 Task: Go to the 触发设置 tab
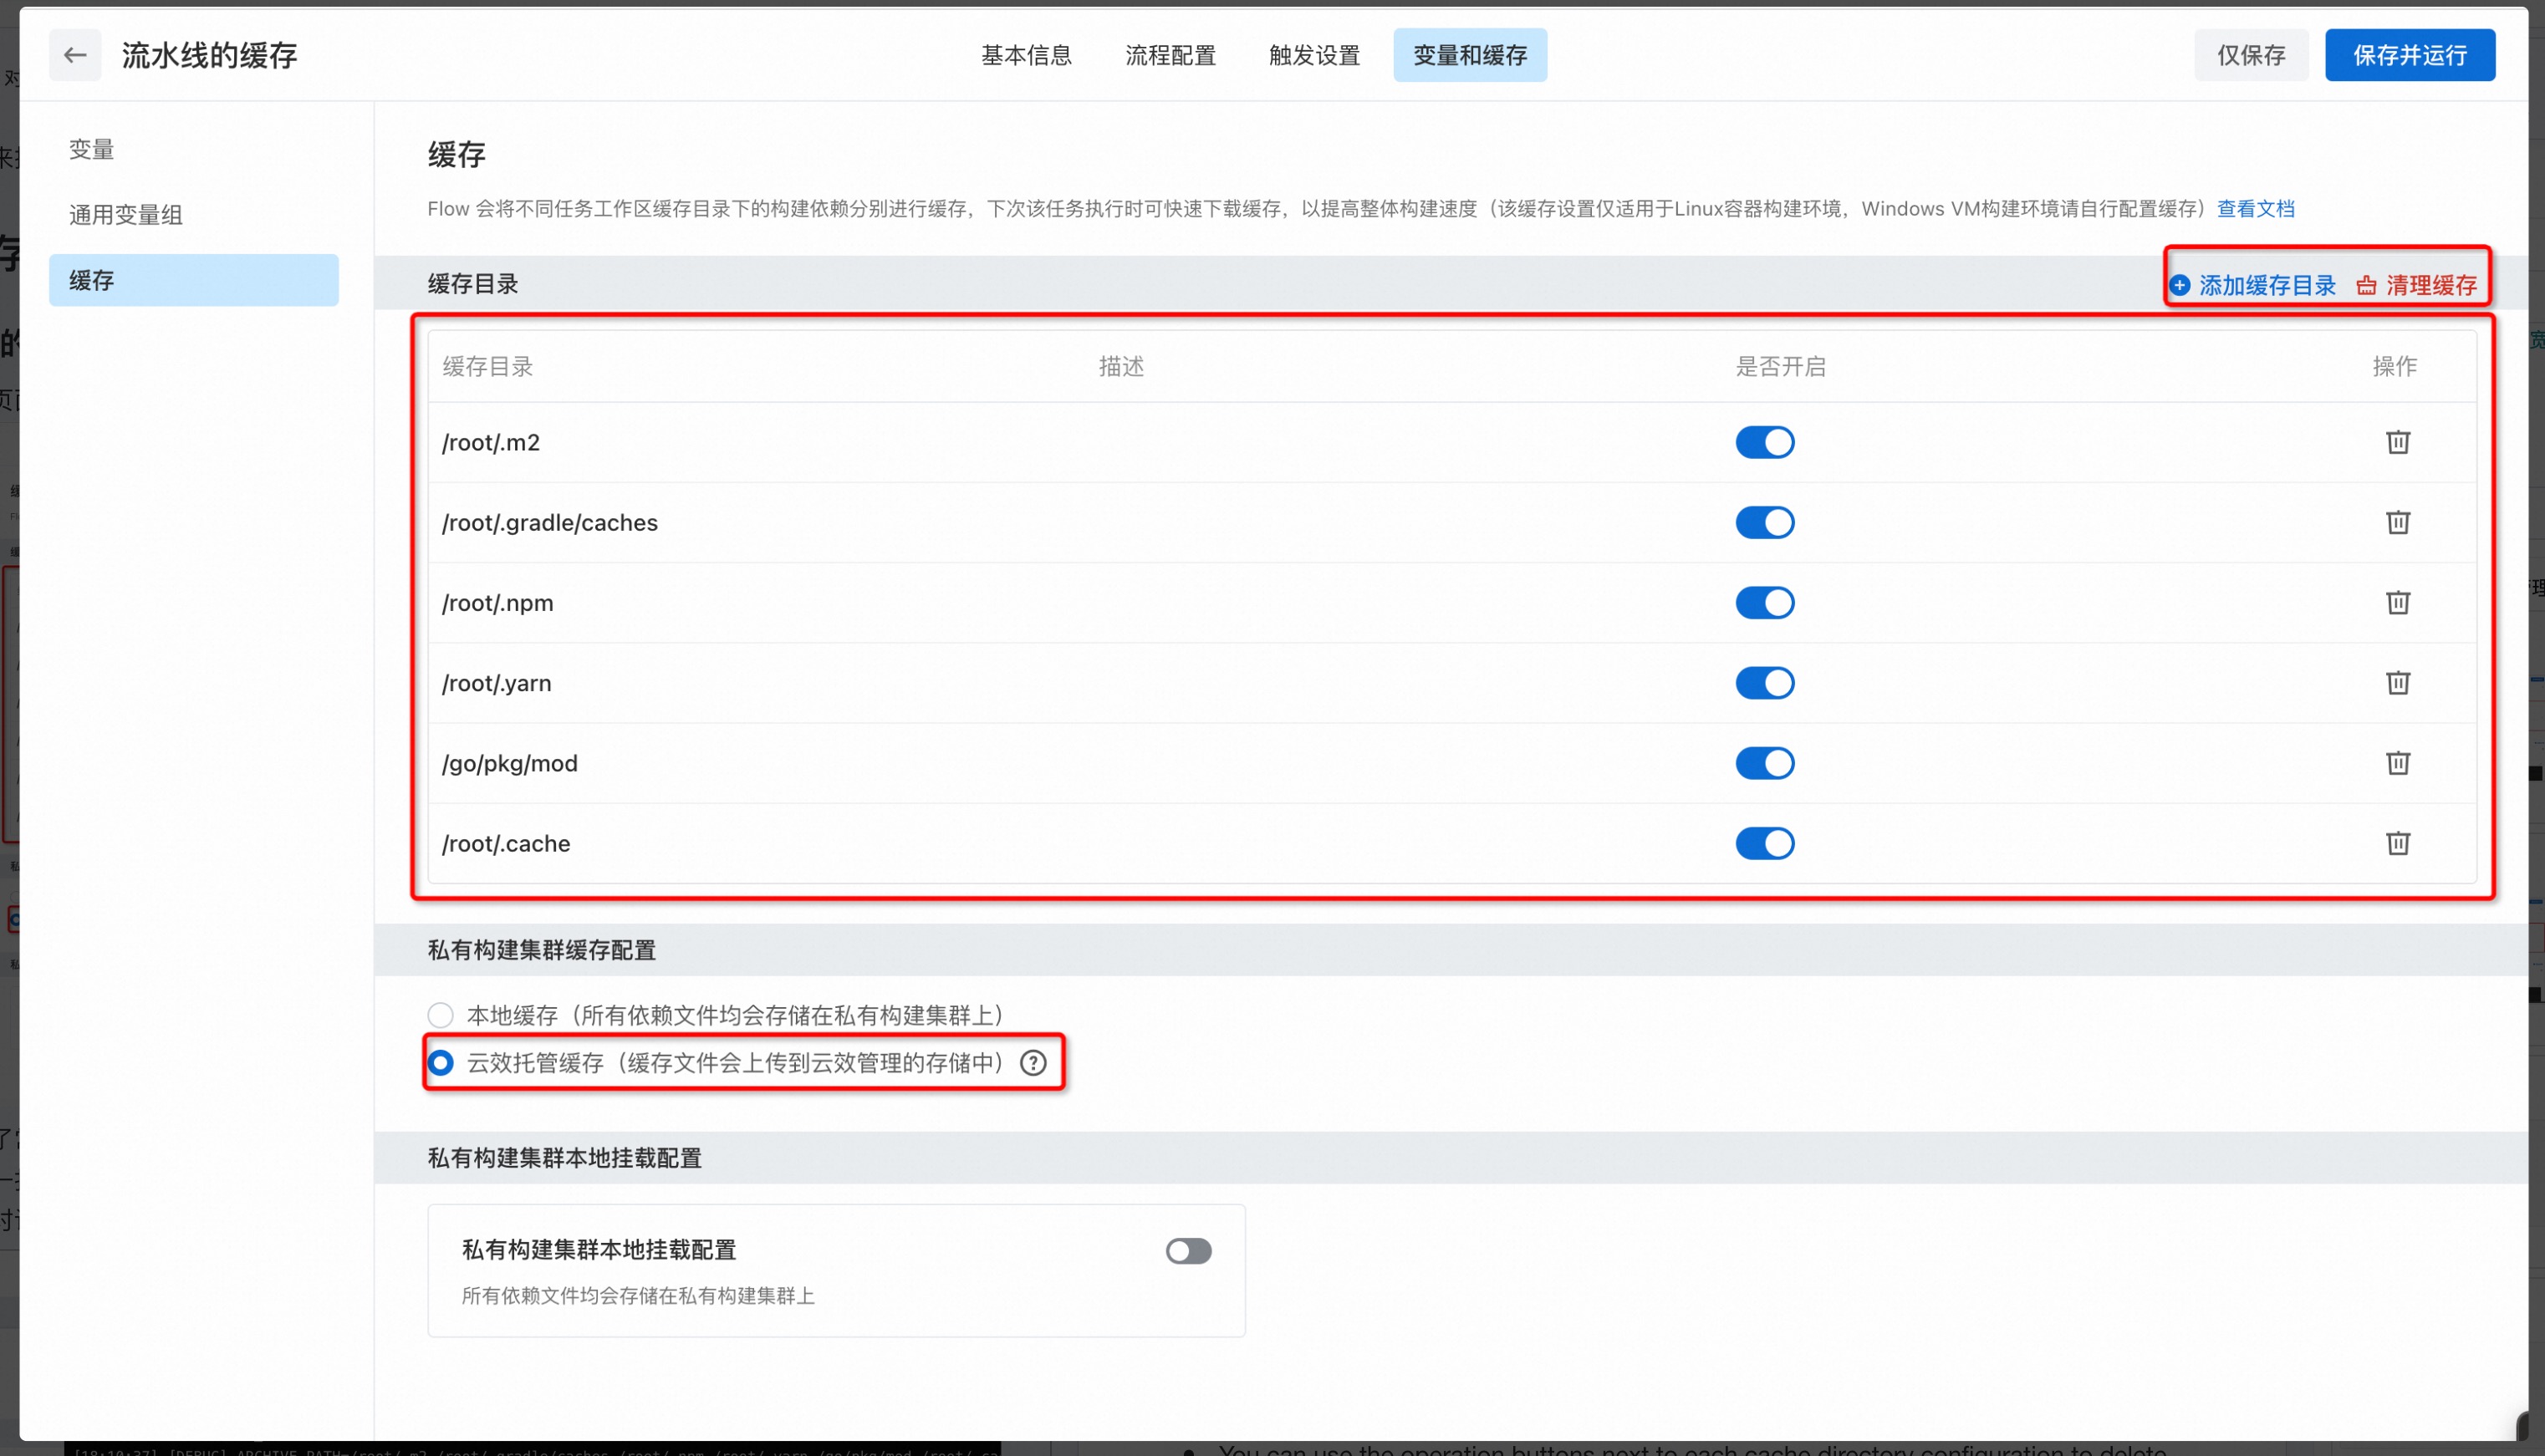point(1314,55)
